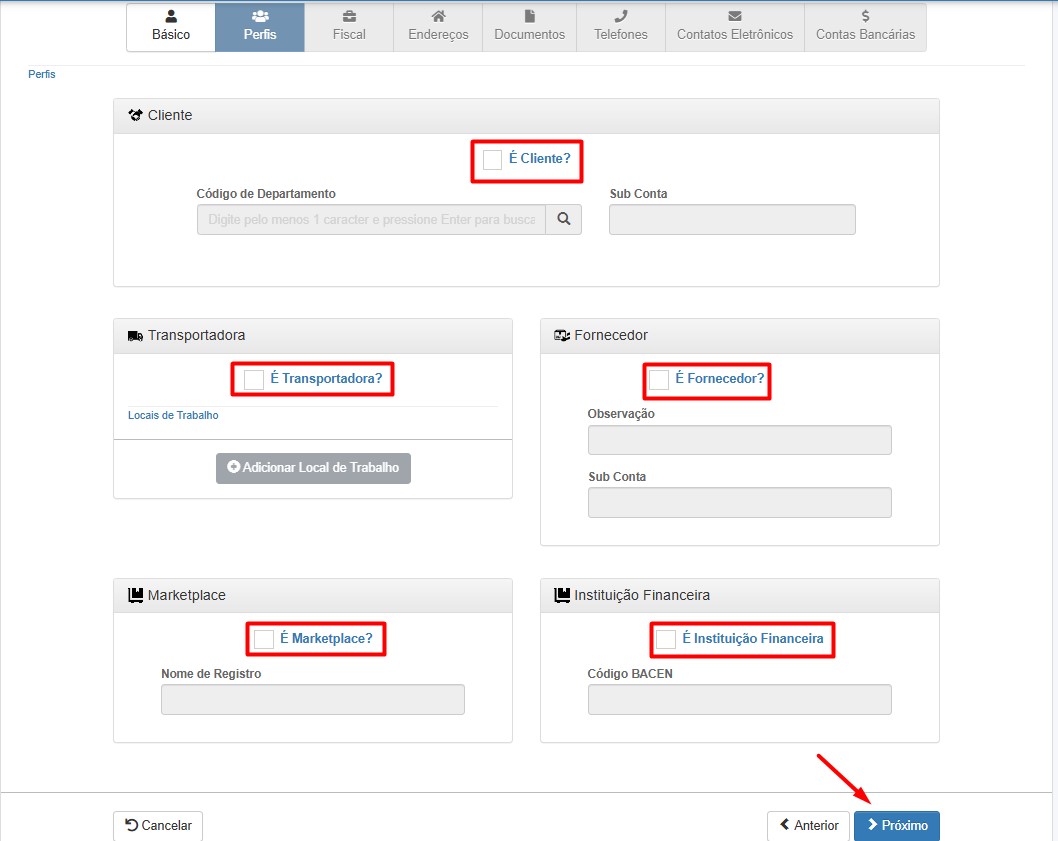Go to the Contas Bancárias tab

coord(865,27)
